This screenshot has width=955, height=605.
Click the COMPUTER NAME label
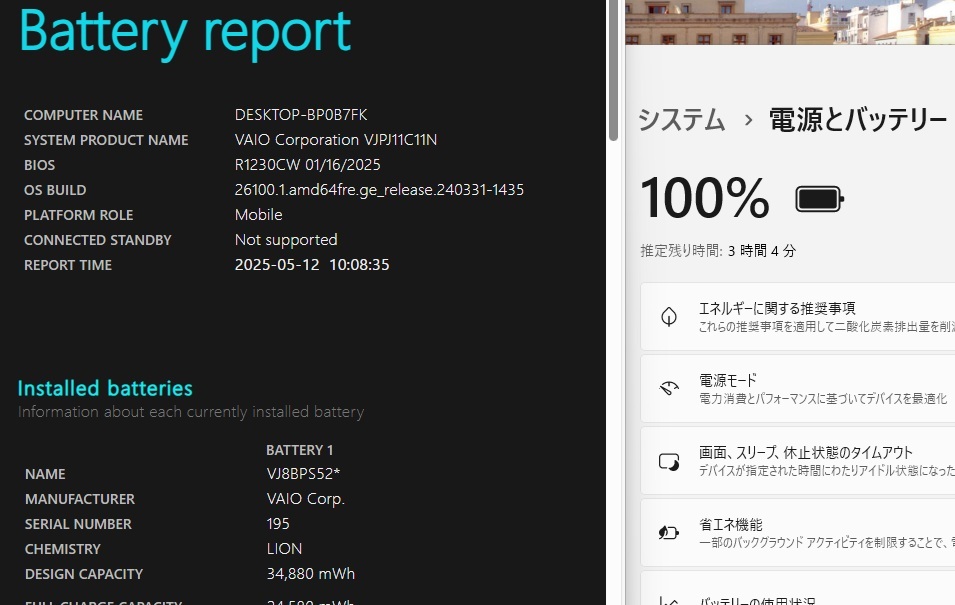pyautogui.click(x=83, y=115)
